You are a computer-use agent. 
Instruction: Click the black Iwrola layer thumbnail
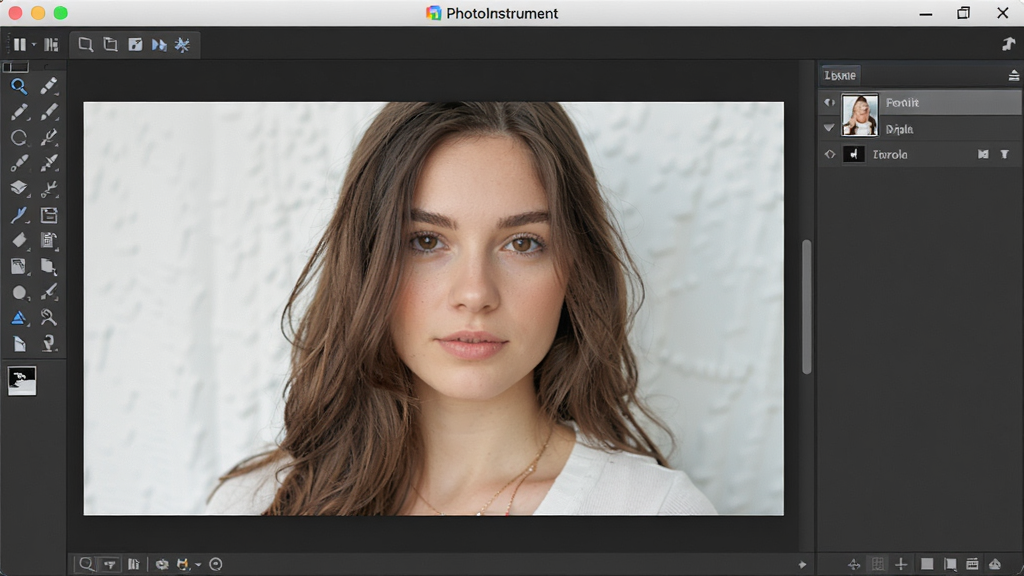pos(854,154)
